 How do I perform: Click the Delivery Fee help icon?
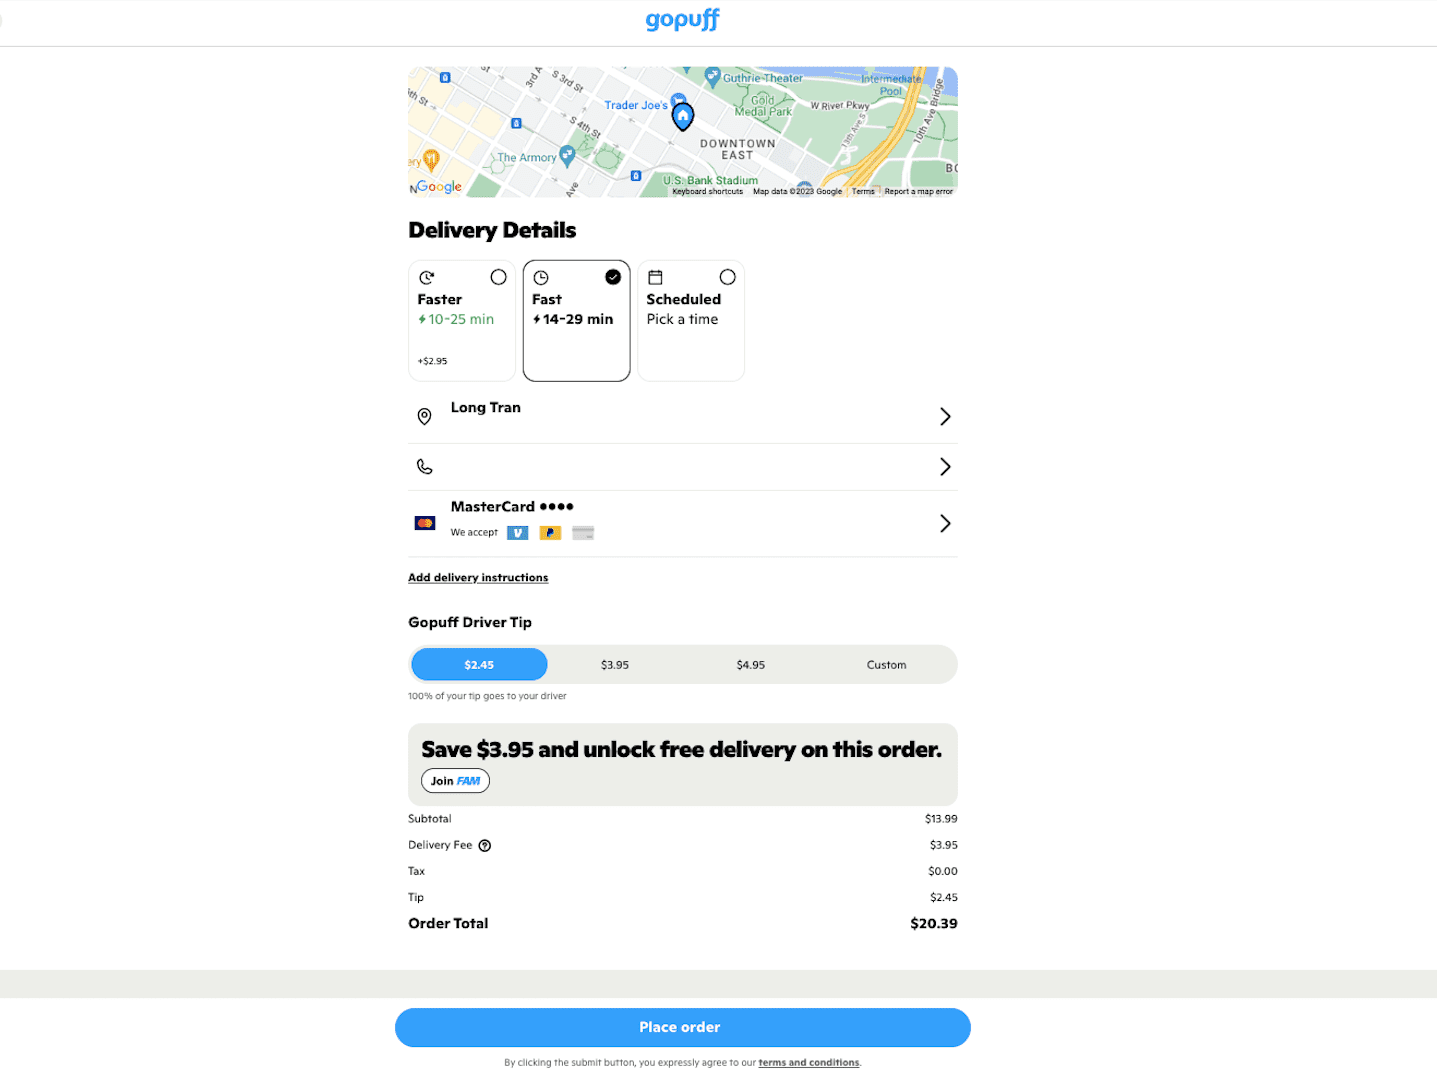point(485,845)
